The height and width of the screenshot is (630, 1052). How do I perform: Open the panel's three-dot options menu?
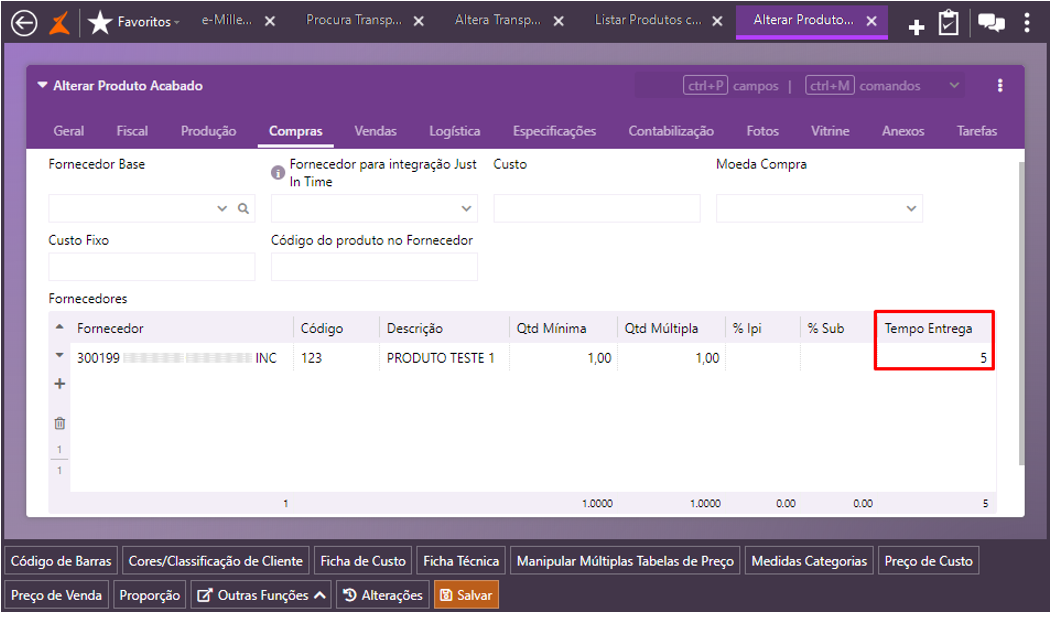click(1000, 86)
